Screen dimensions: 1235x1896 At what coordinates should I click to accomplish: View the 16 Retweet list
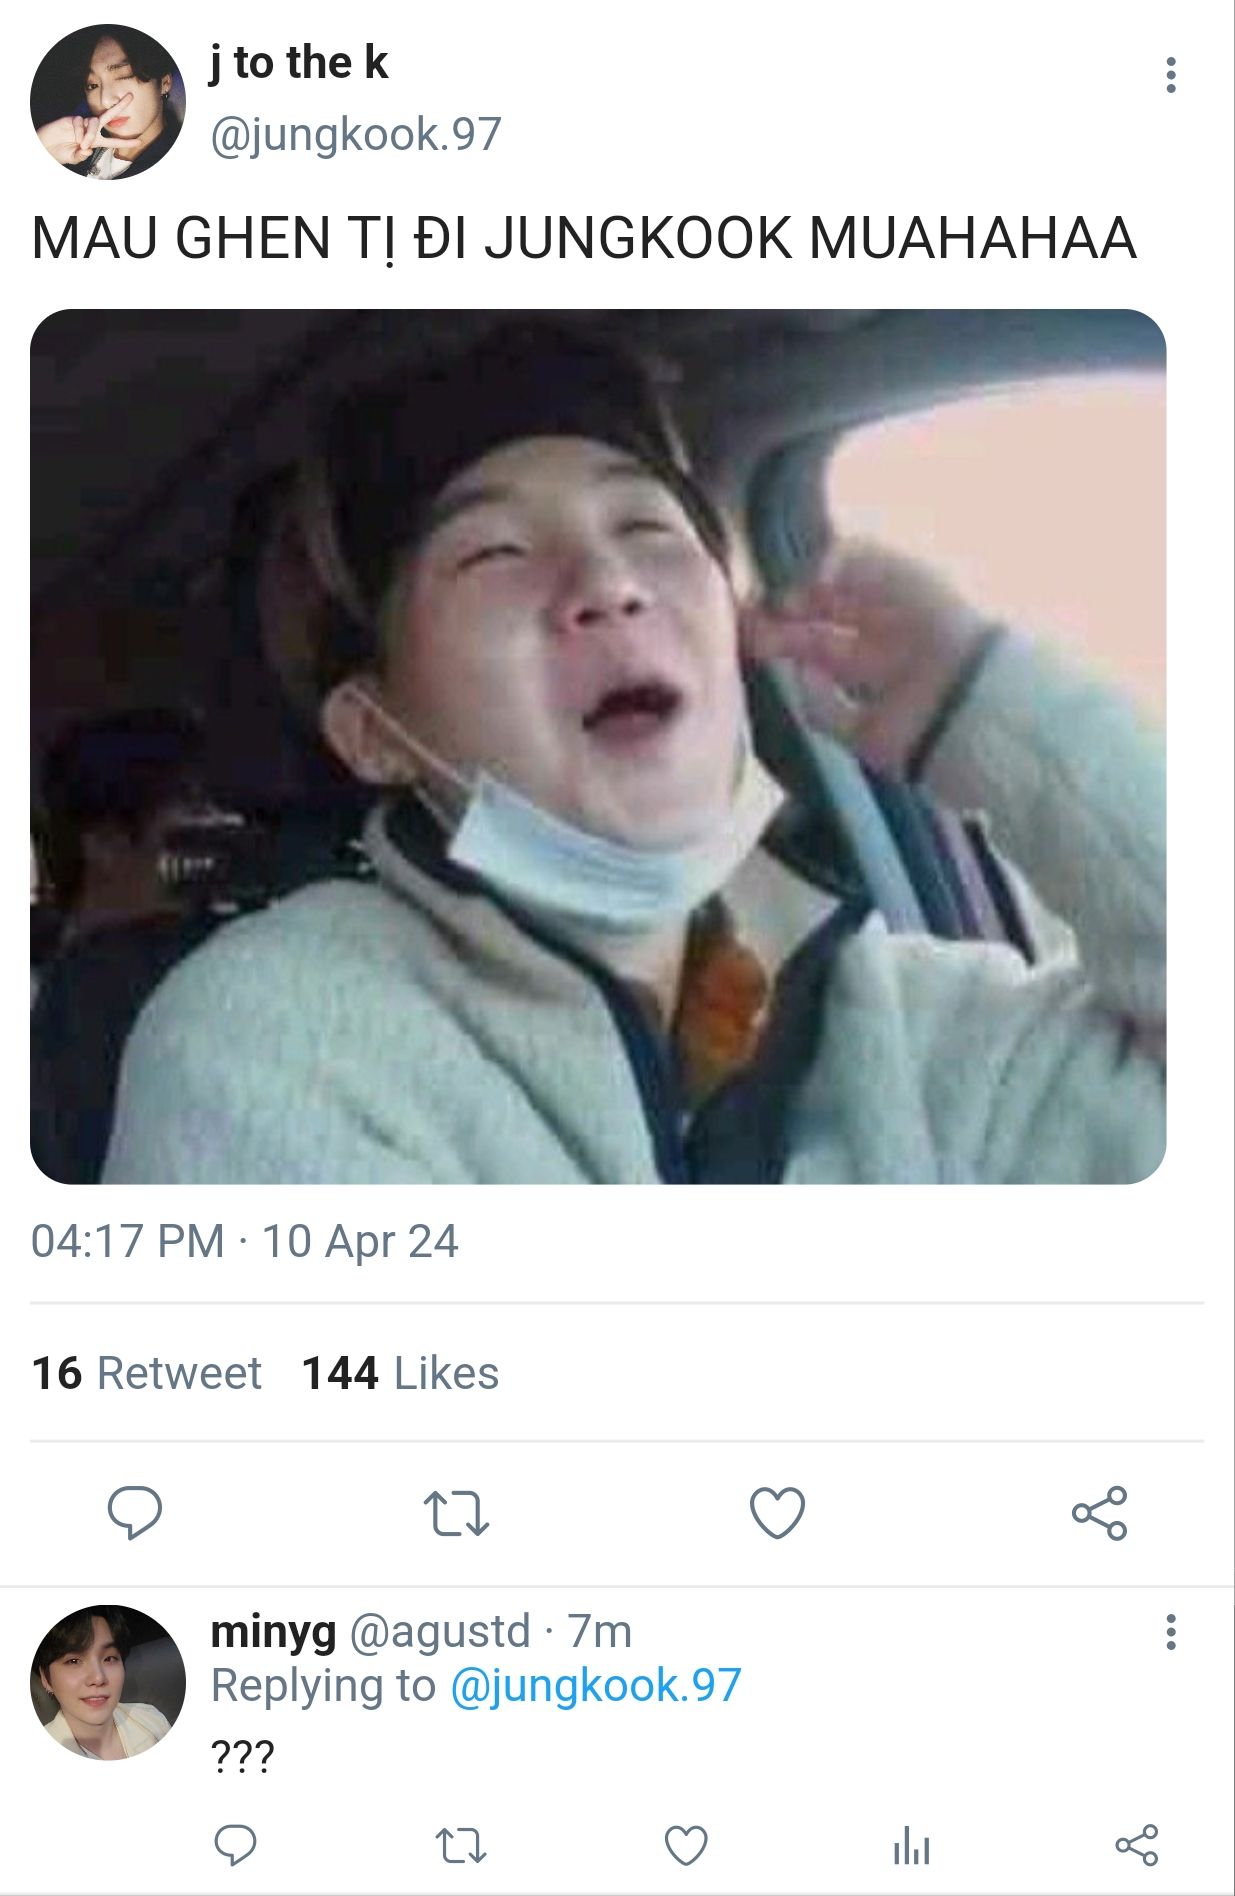point(147,1373)
